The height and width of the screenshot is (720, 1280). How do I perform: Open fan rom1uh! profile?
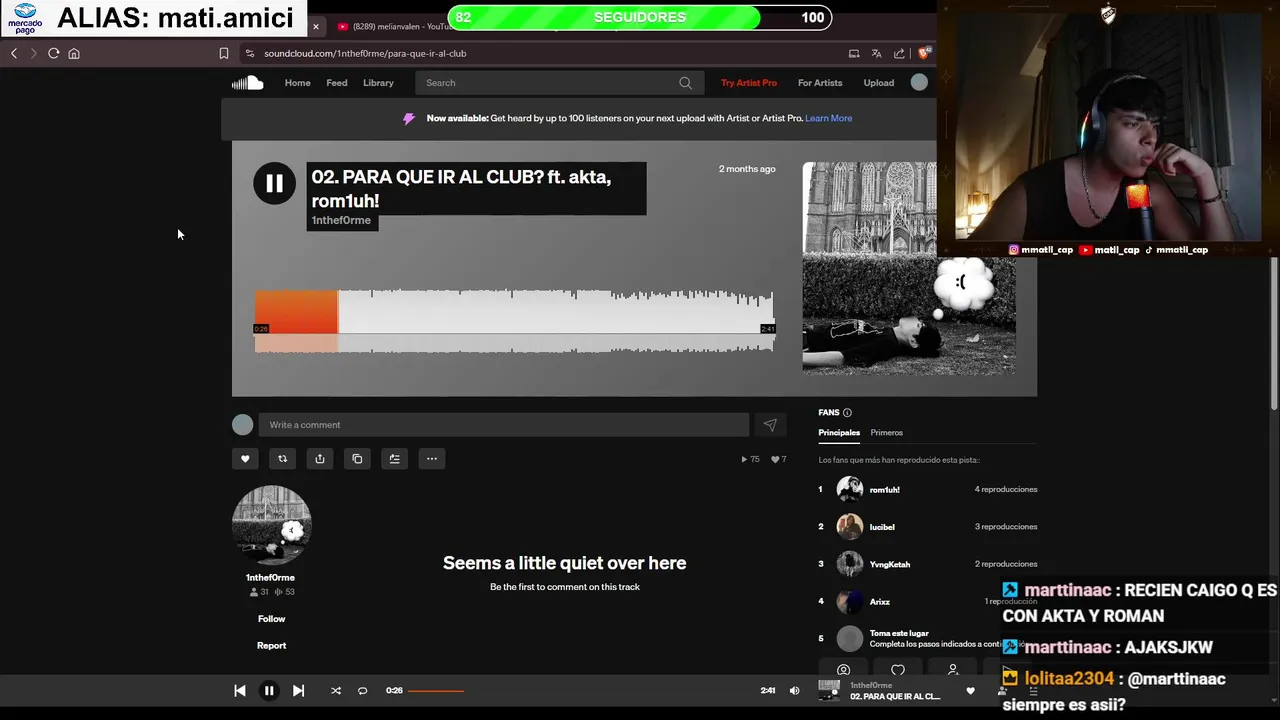tap(884, 490)
